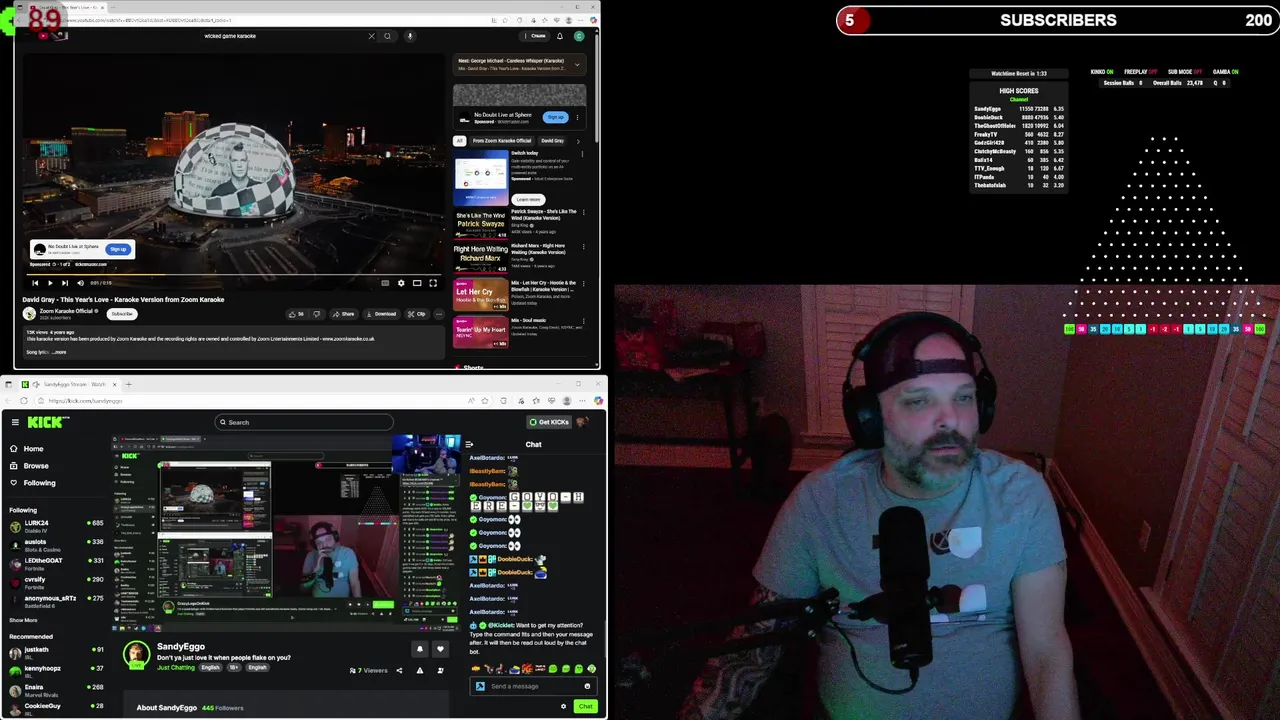
Task: Toggle SandyEggo stream notifications bell
Action: click(x=420, y=649)
